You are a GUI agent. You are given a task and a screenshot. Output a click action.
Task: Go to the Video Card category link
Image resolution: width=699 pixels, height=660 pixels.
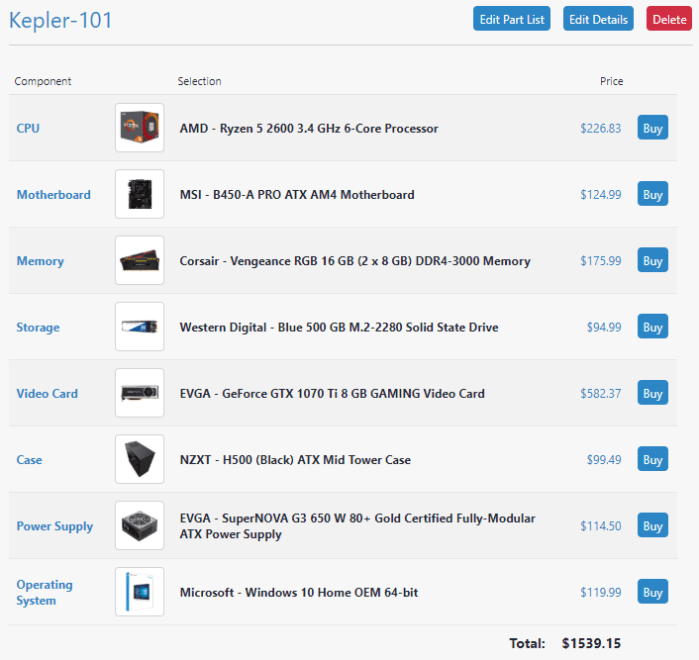(x=47, y=393)
